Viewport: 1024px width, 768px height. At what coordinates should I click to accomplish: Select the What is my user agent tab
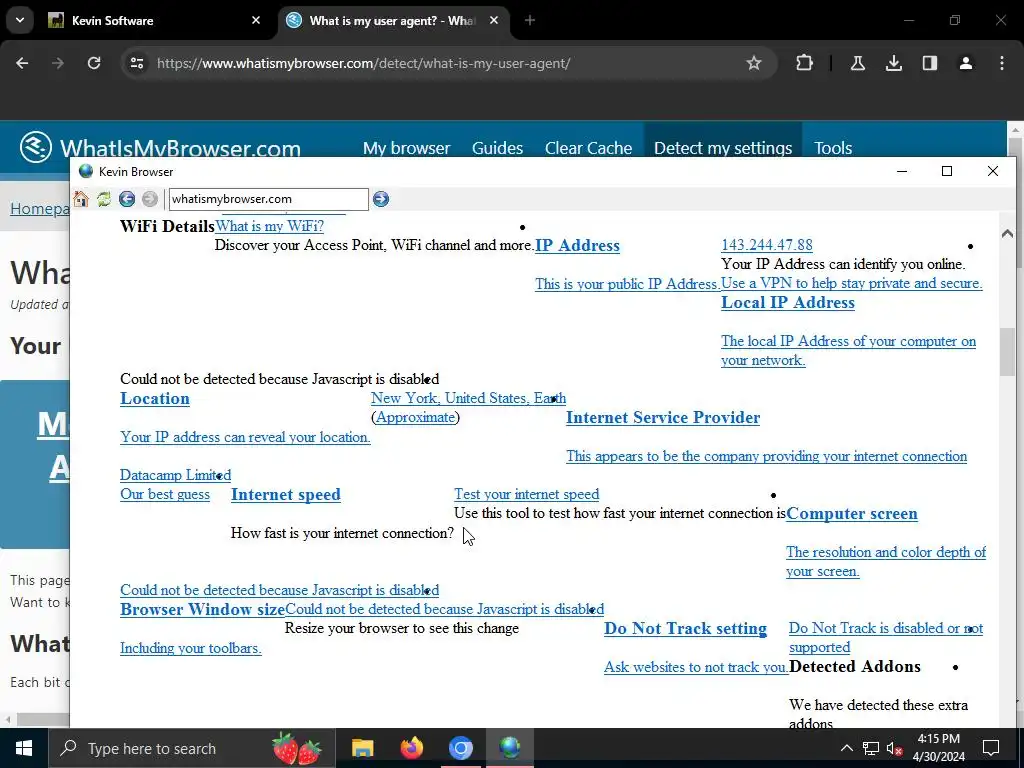(393, 20)
